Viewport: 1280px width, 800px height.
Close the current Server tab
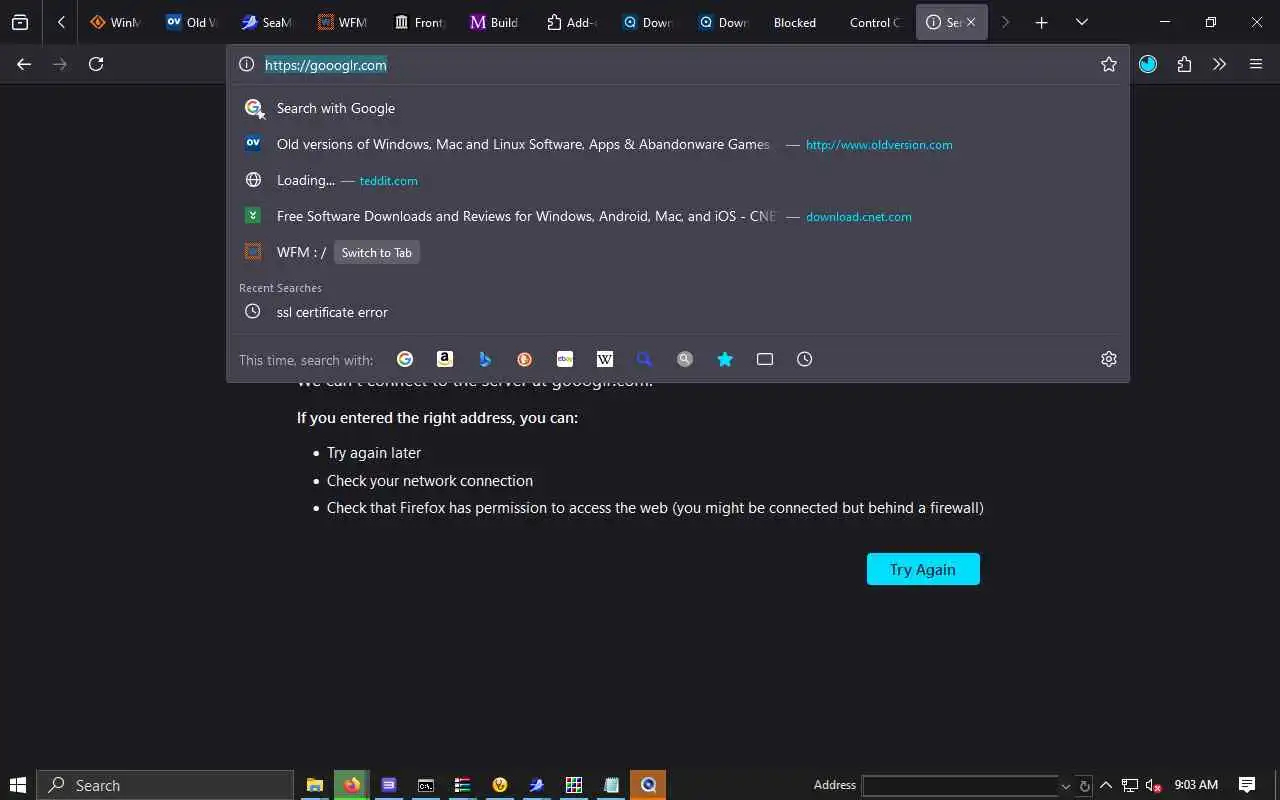971,22
